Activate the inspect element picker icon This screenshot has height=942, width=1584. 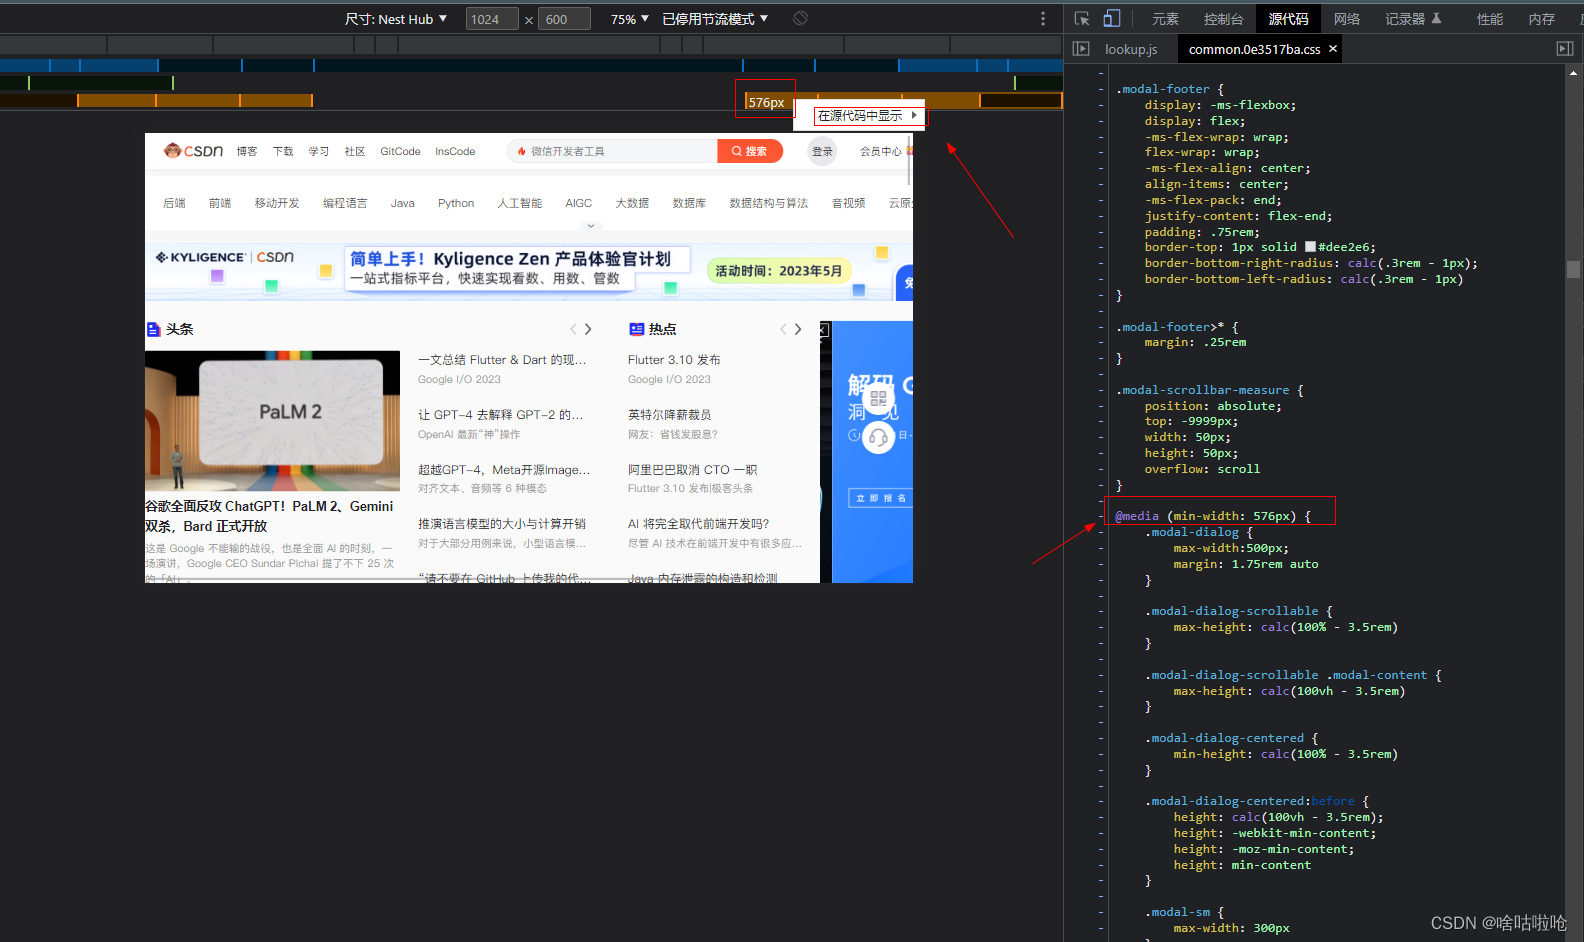(x=1082, y=18)
